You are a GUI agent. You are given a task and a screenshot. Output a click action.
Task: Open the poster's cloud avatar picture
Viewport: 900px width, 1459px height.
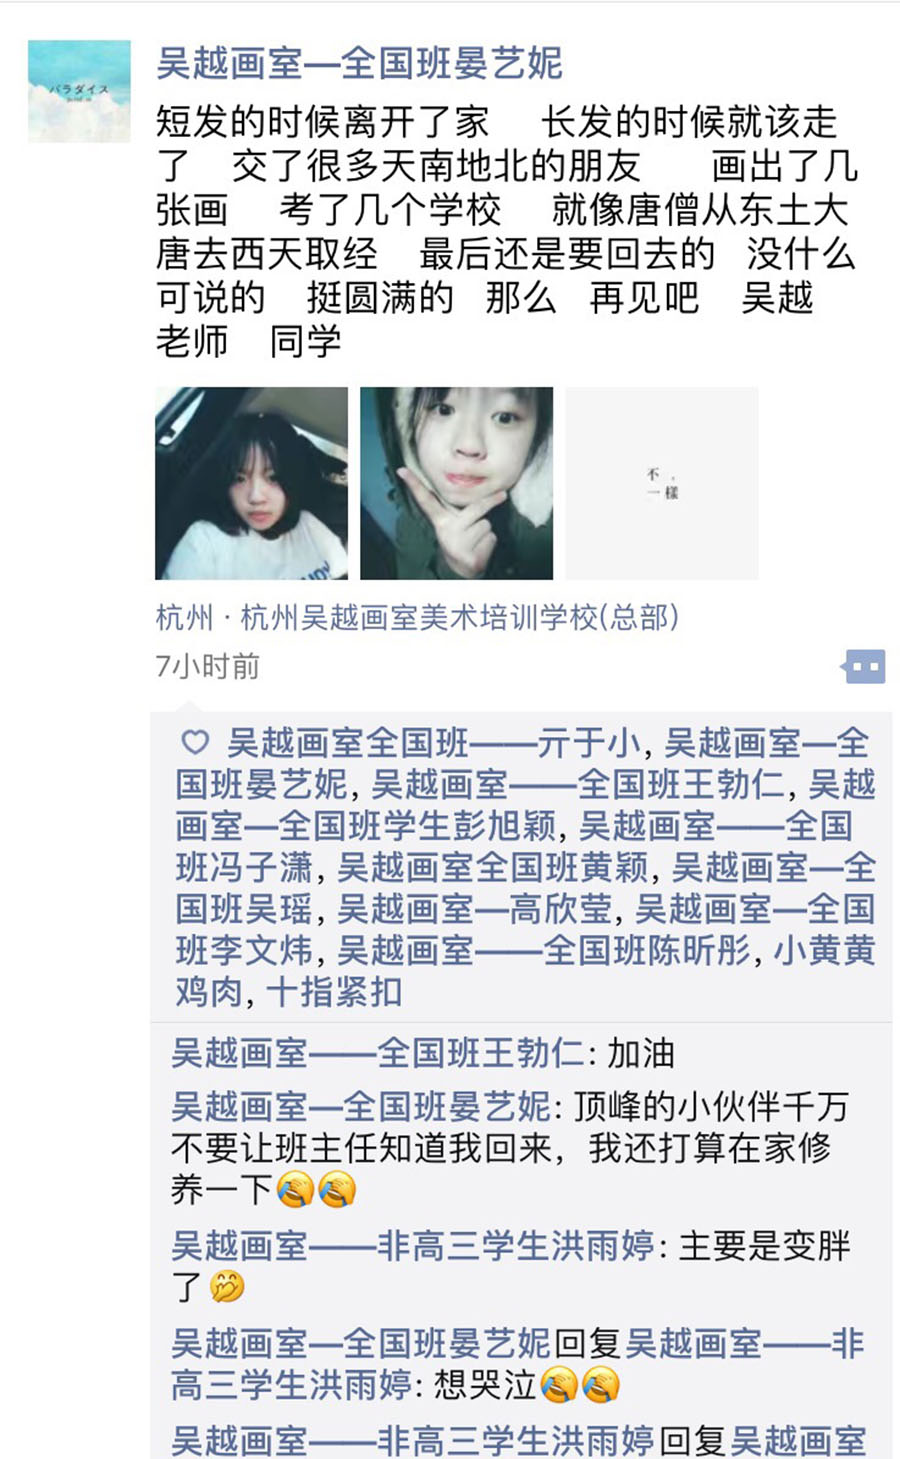point(79,91)
